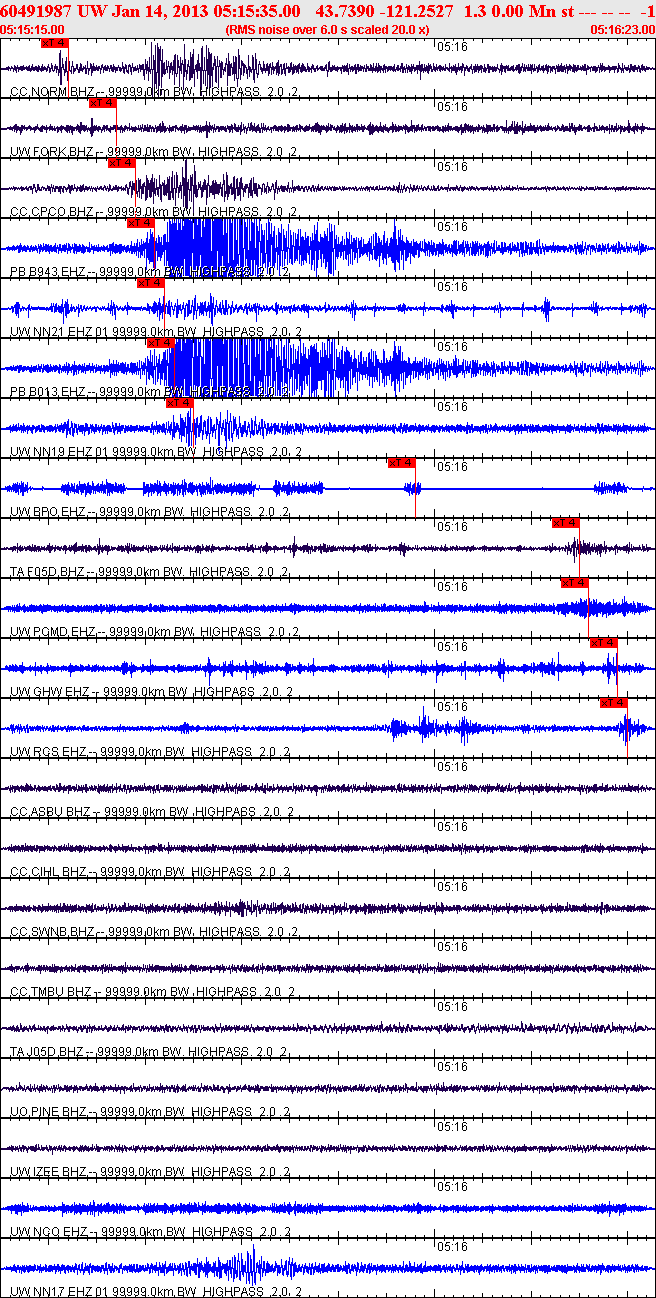Click the coordinates 43.7390 -121.2527
The image size is (656, 1298).
point(383,11)
